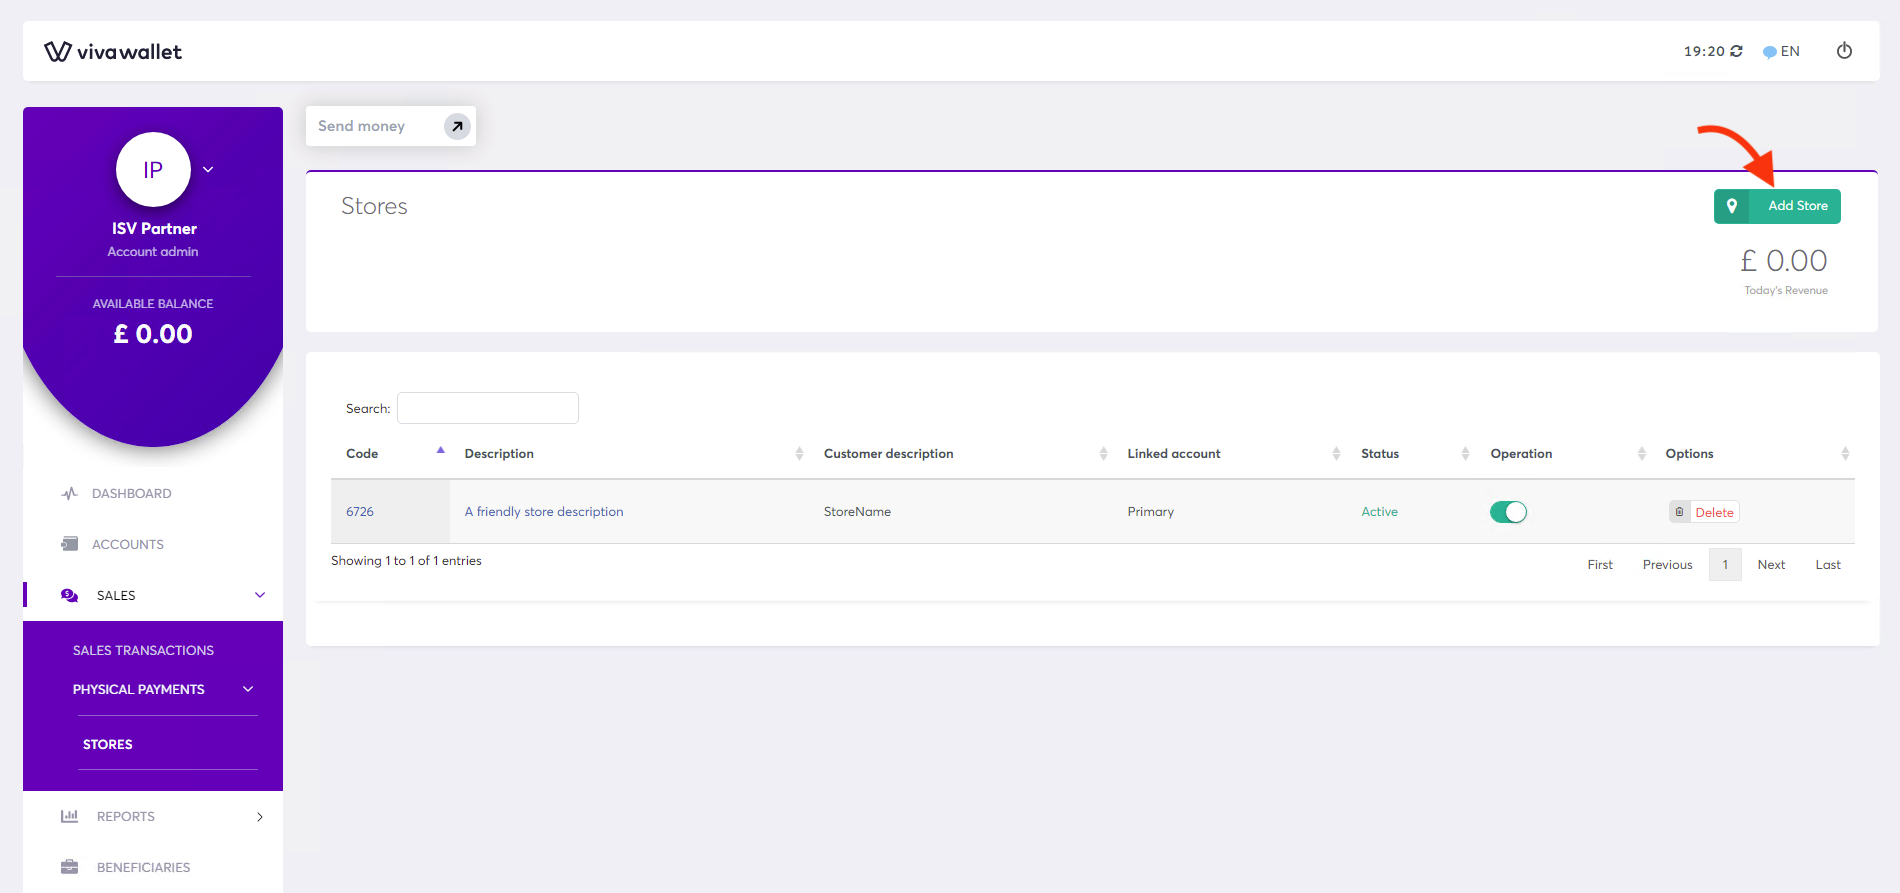Click the Accounts wallet icon
This screenshot has width=1900, height=893.
[x=69, y=544]
